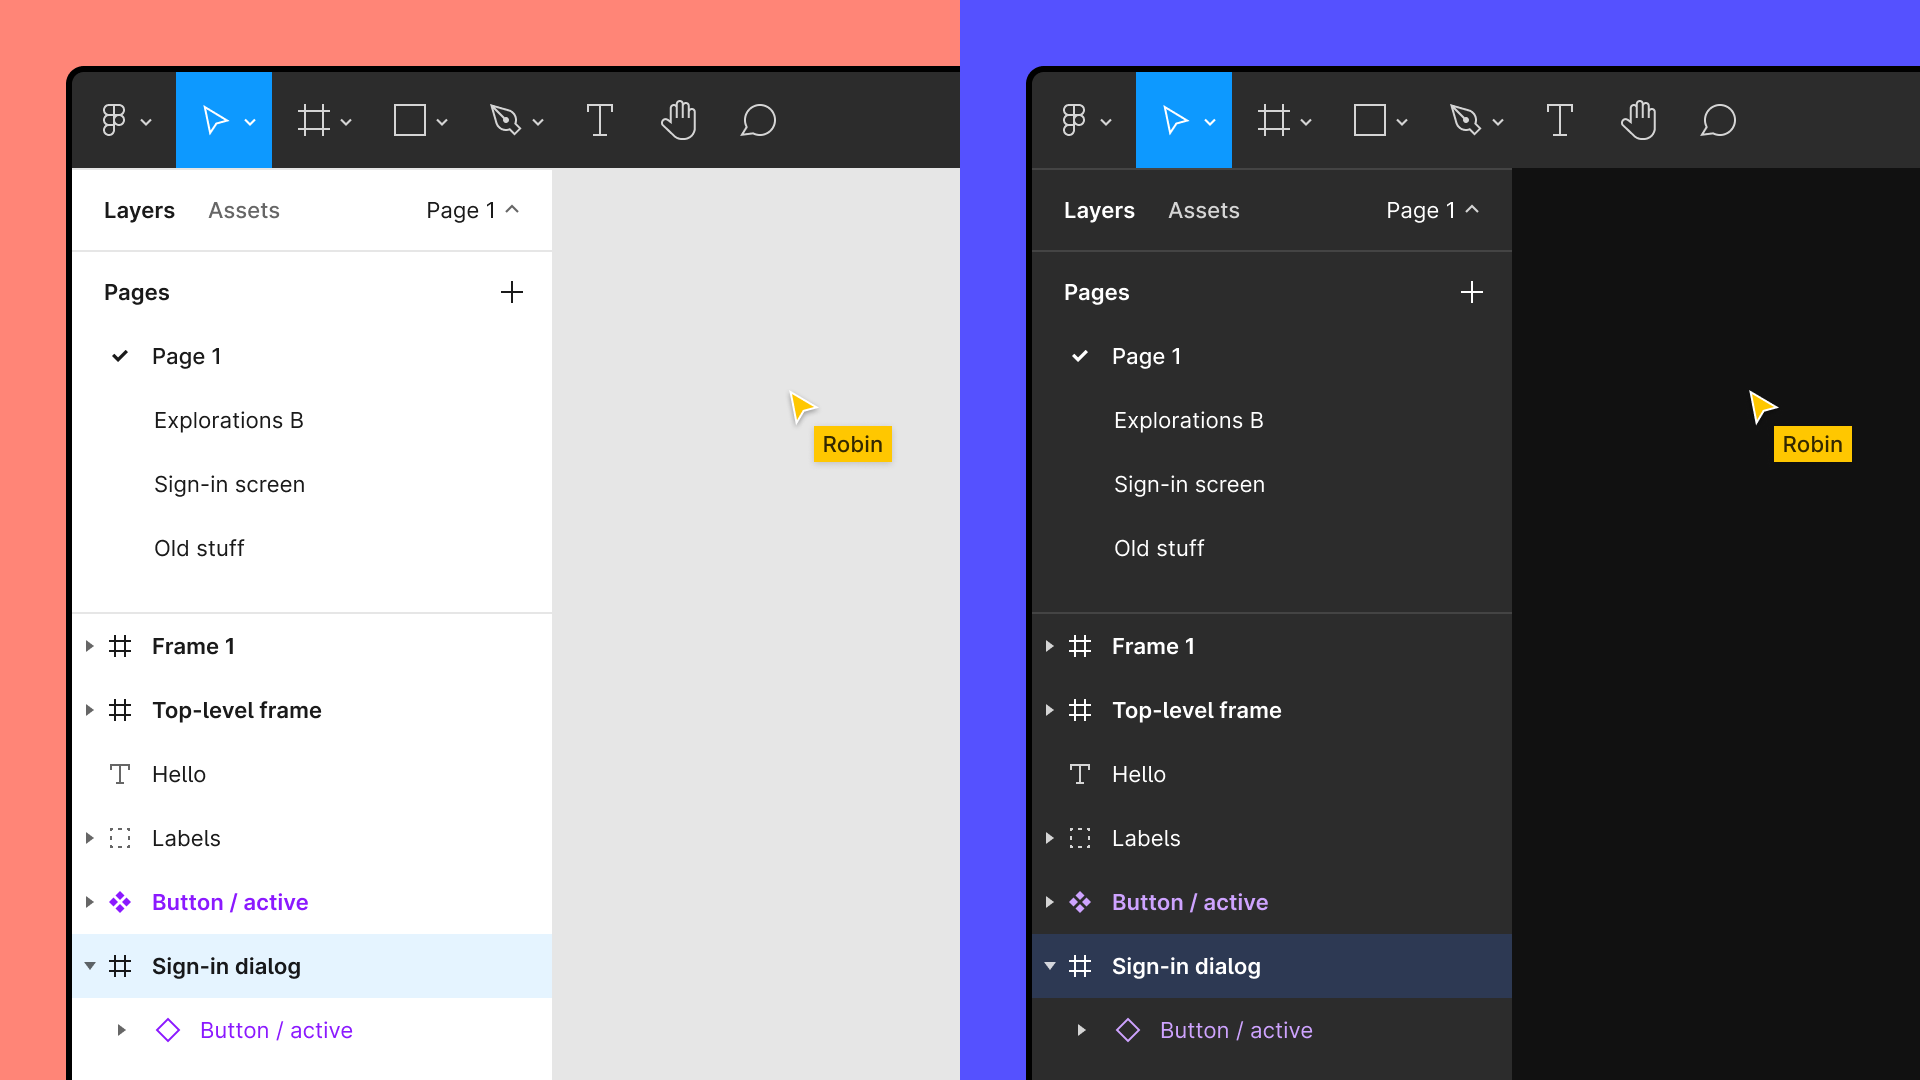Switch to the Layers tab
The image size is (1920, 1080).
pyautogui.click(x=138, y=210)
